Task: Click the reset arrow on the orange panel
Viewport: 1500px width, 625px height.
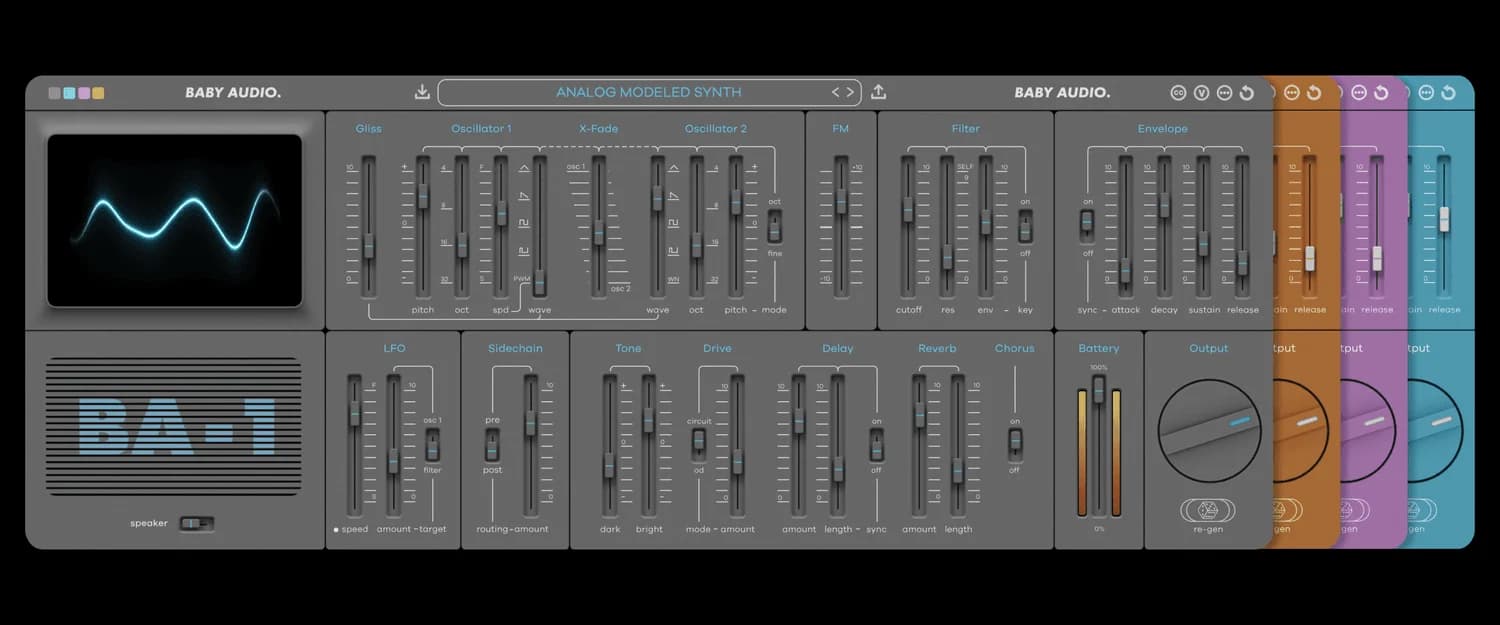Action: [x=1314, y=91]
